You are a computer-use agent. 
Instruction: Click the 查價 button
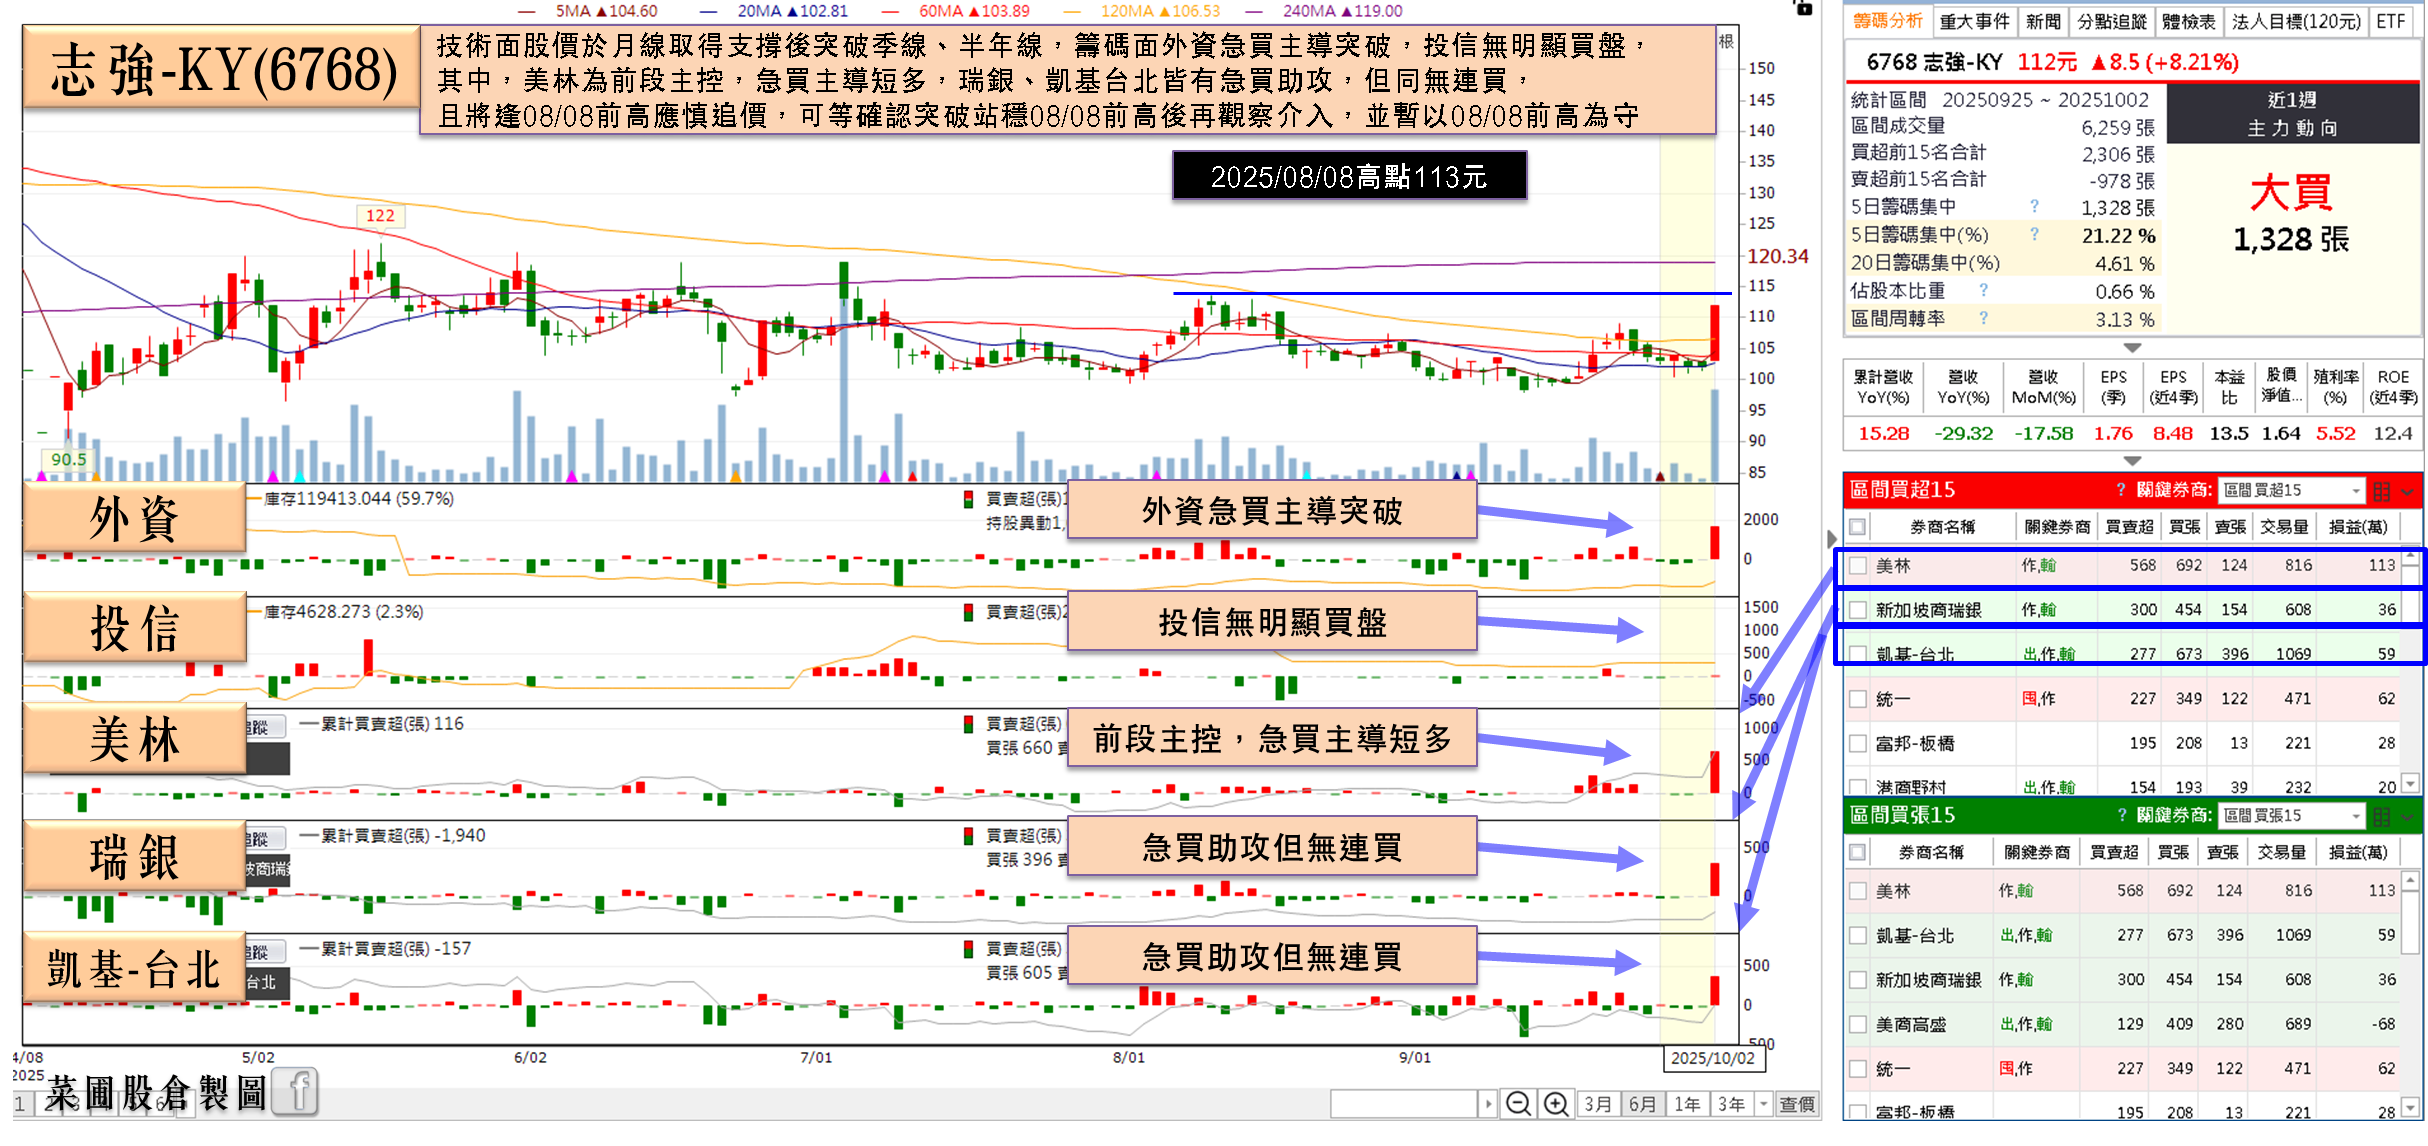click(1797, 1104)
